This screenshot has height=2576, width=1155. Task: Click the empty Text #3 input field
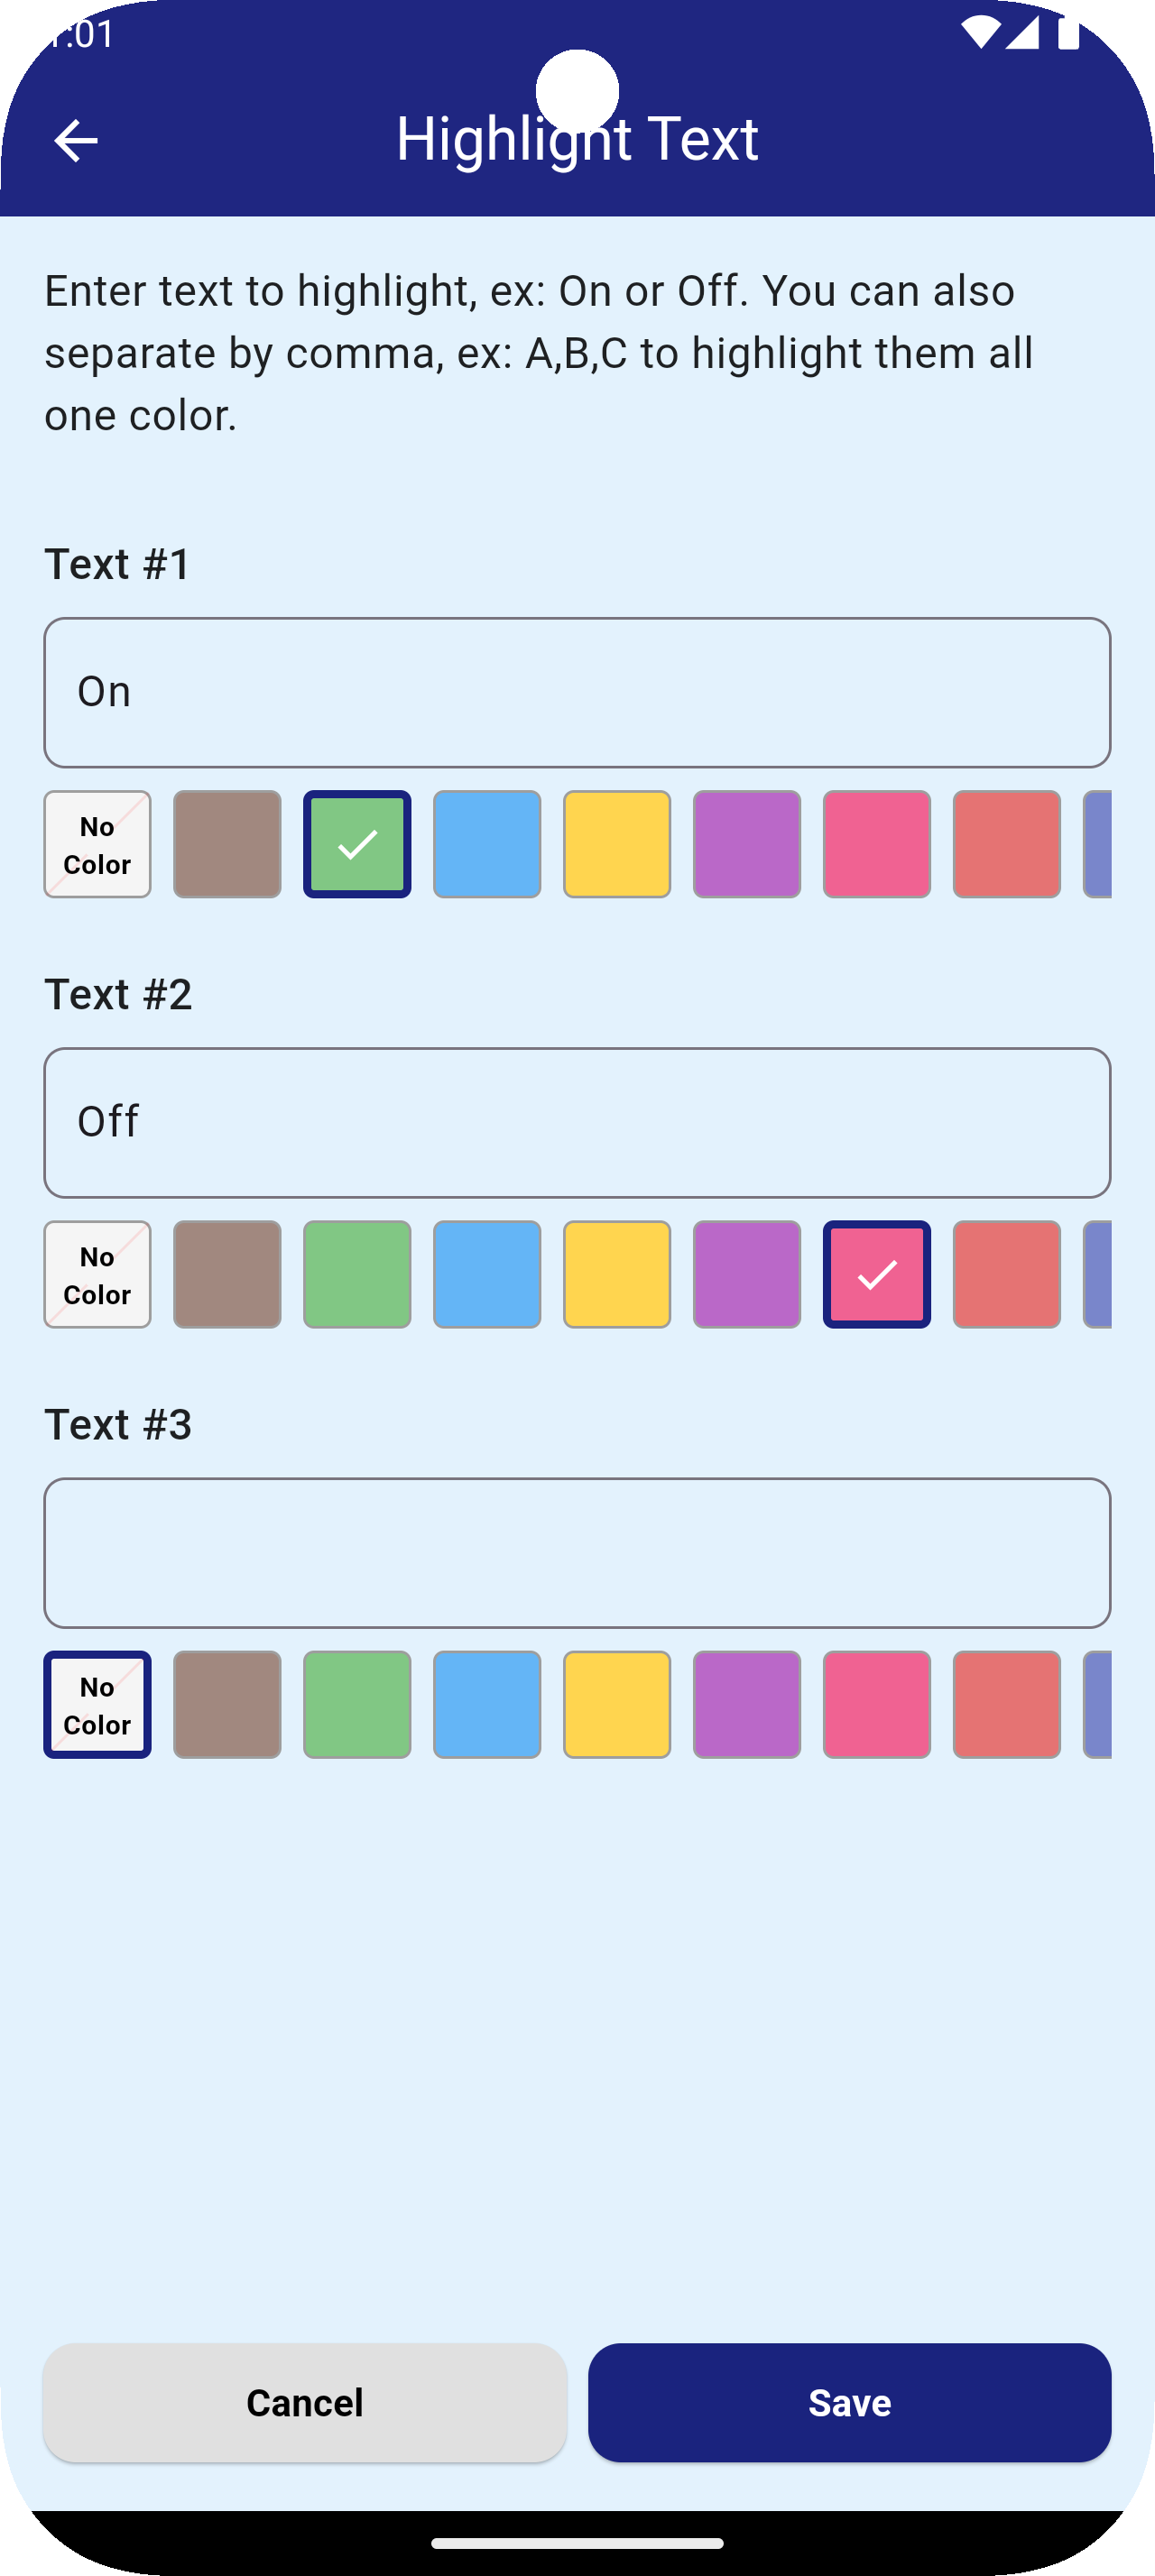coord(577,1552)
